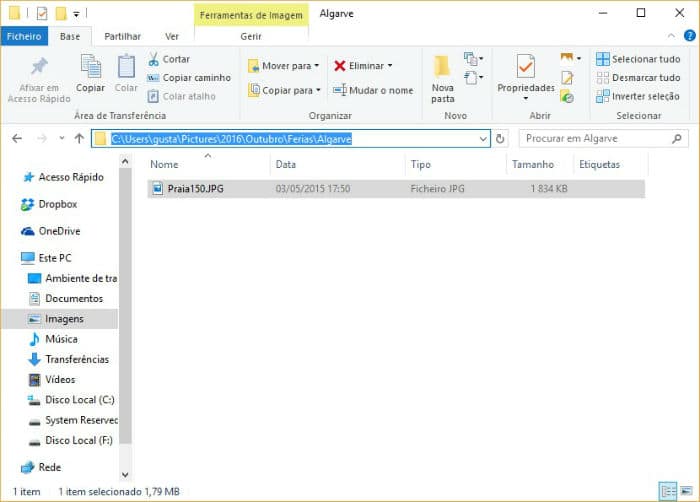Sort by the Tipo column header

click(456, 164)
